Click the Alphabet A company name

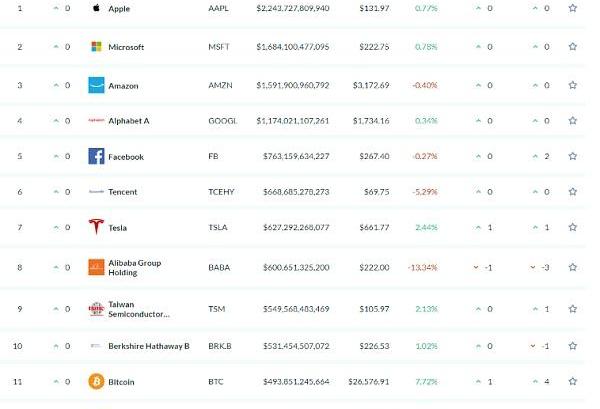(128, 121)
